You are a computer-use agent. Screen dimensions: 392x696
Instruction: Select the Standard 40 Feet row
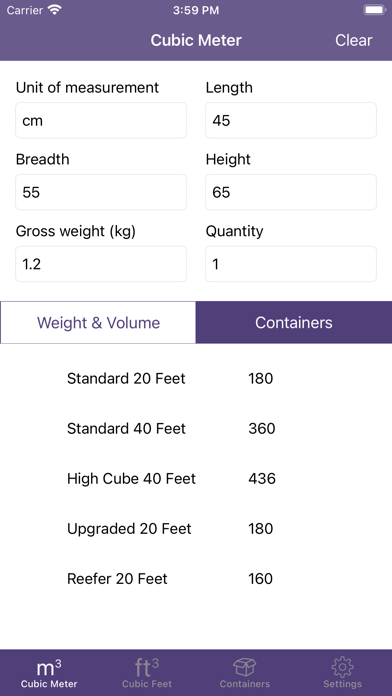pos(196,429)
